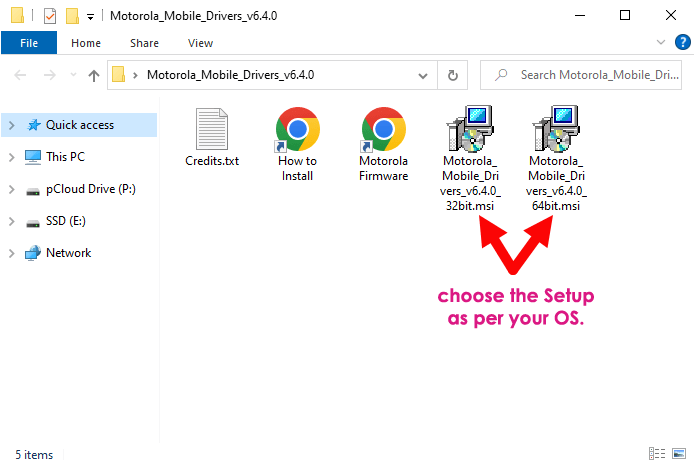
Task: Click the Back navigation arrow
Action: (20, 75)
